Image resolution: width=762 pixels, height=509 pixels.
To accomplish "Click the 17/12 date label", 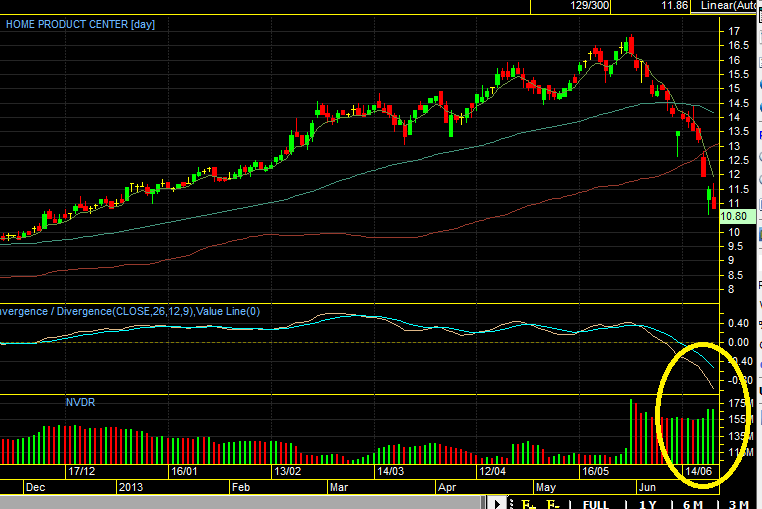I will tap(82, 471).
